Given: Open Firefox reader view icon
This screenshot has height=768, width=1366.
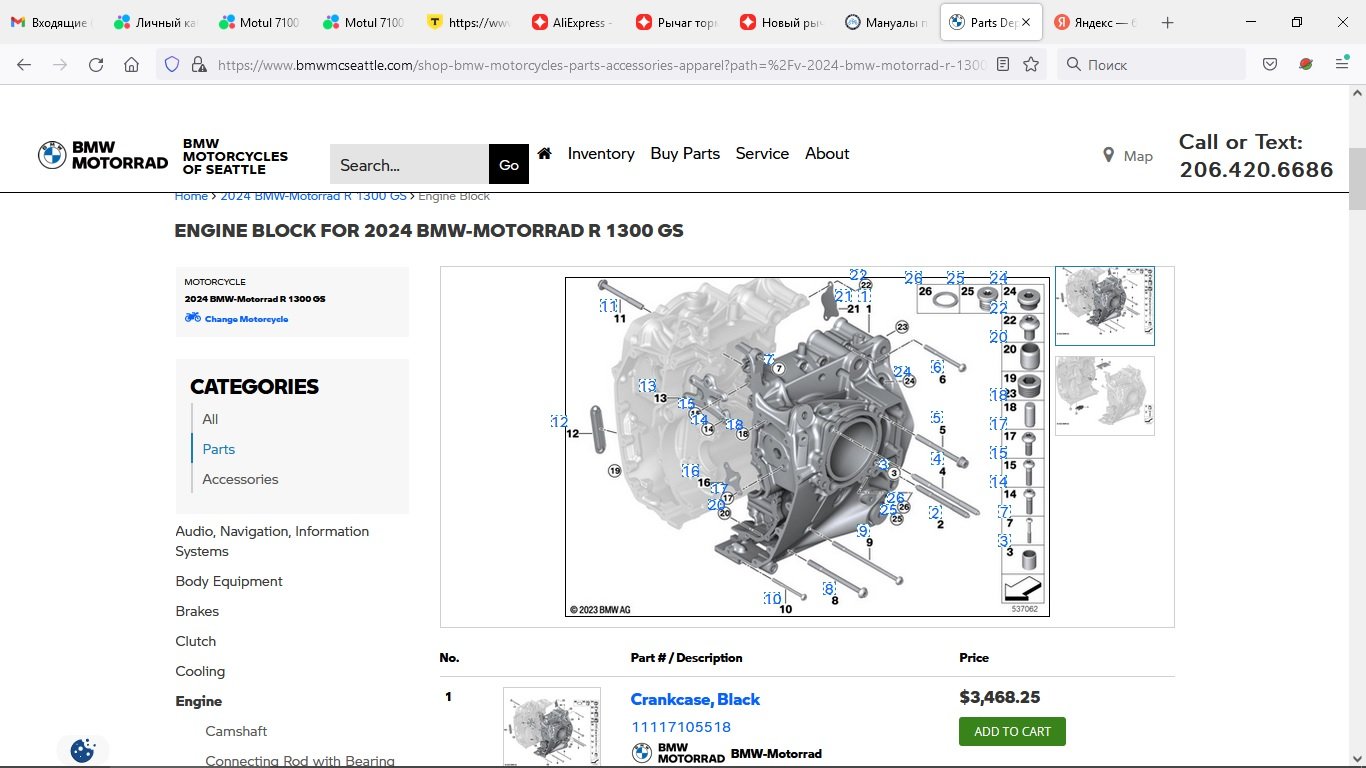Looking at the screenshot, I should pyautogui.click(x=1003, y=65).
